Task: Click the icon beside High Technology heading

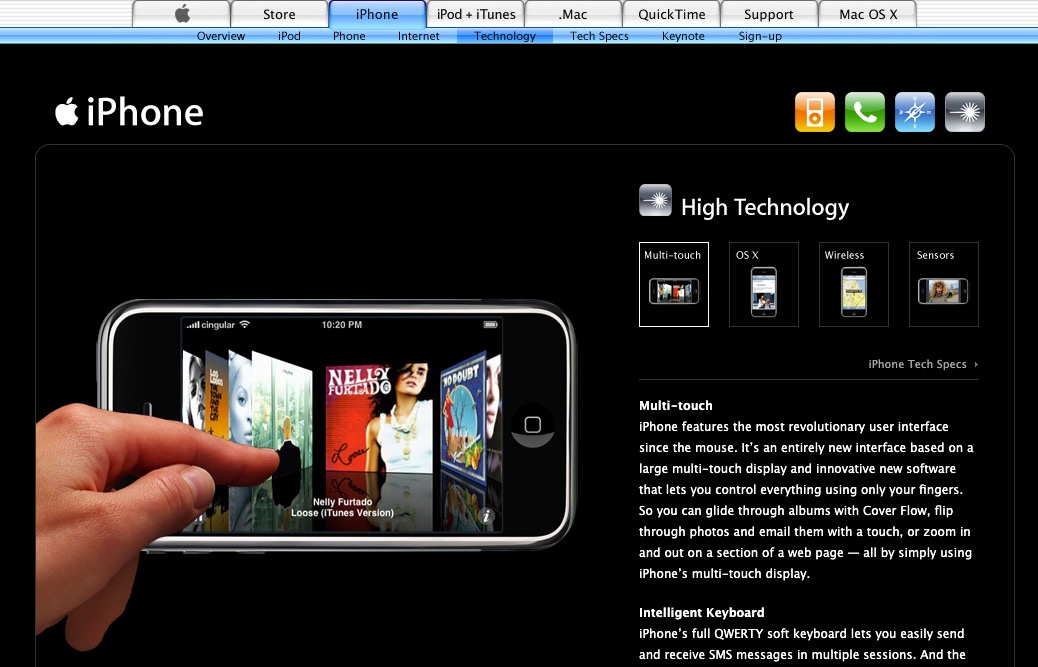Action: [x=655, y=200]
